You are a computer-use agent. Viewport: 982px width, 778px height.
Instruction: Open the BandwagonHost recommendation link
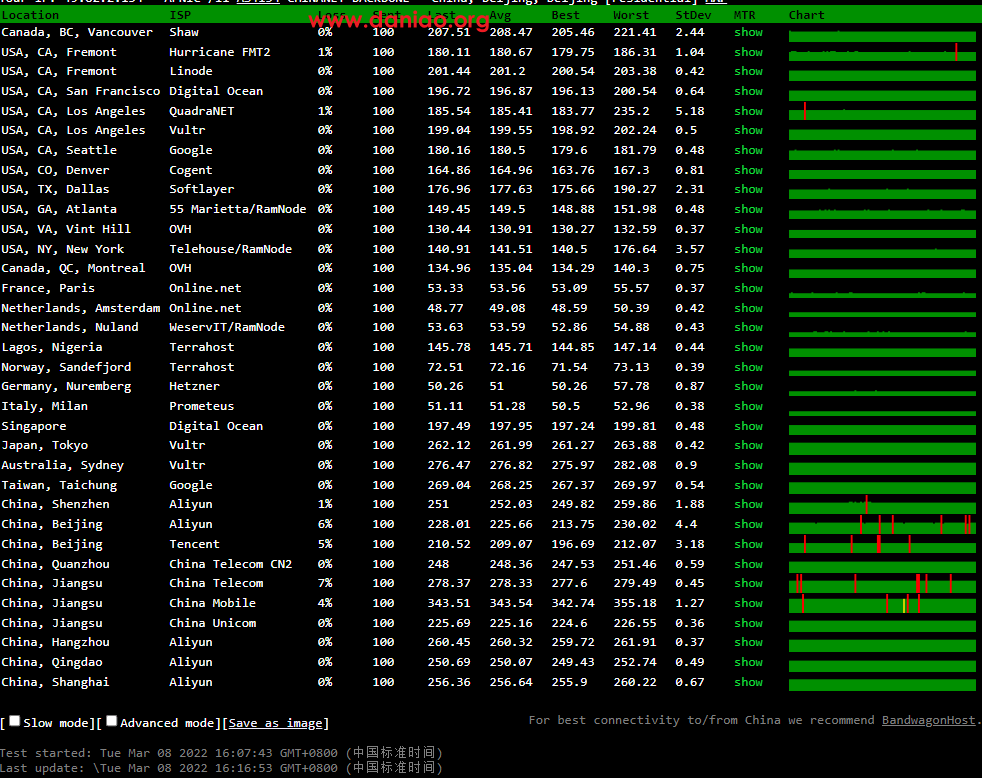928,720
